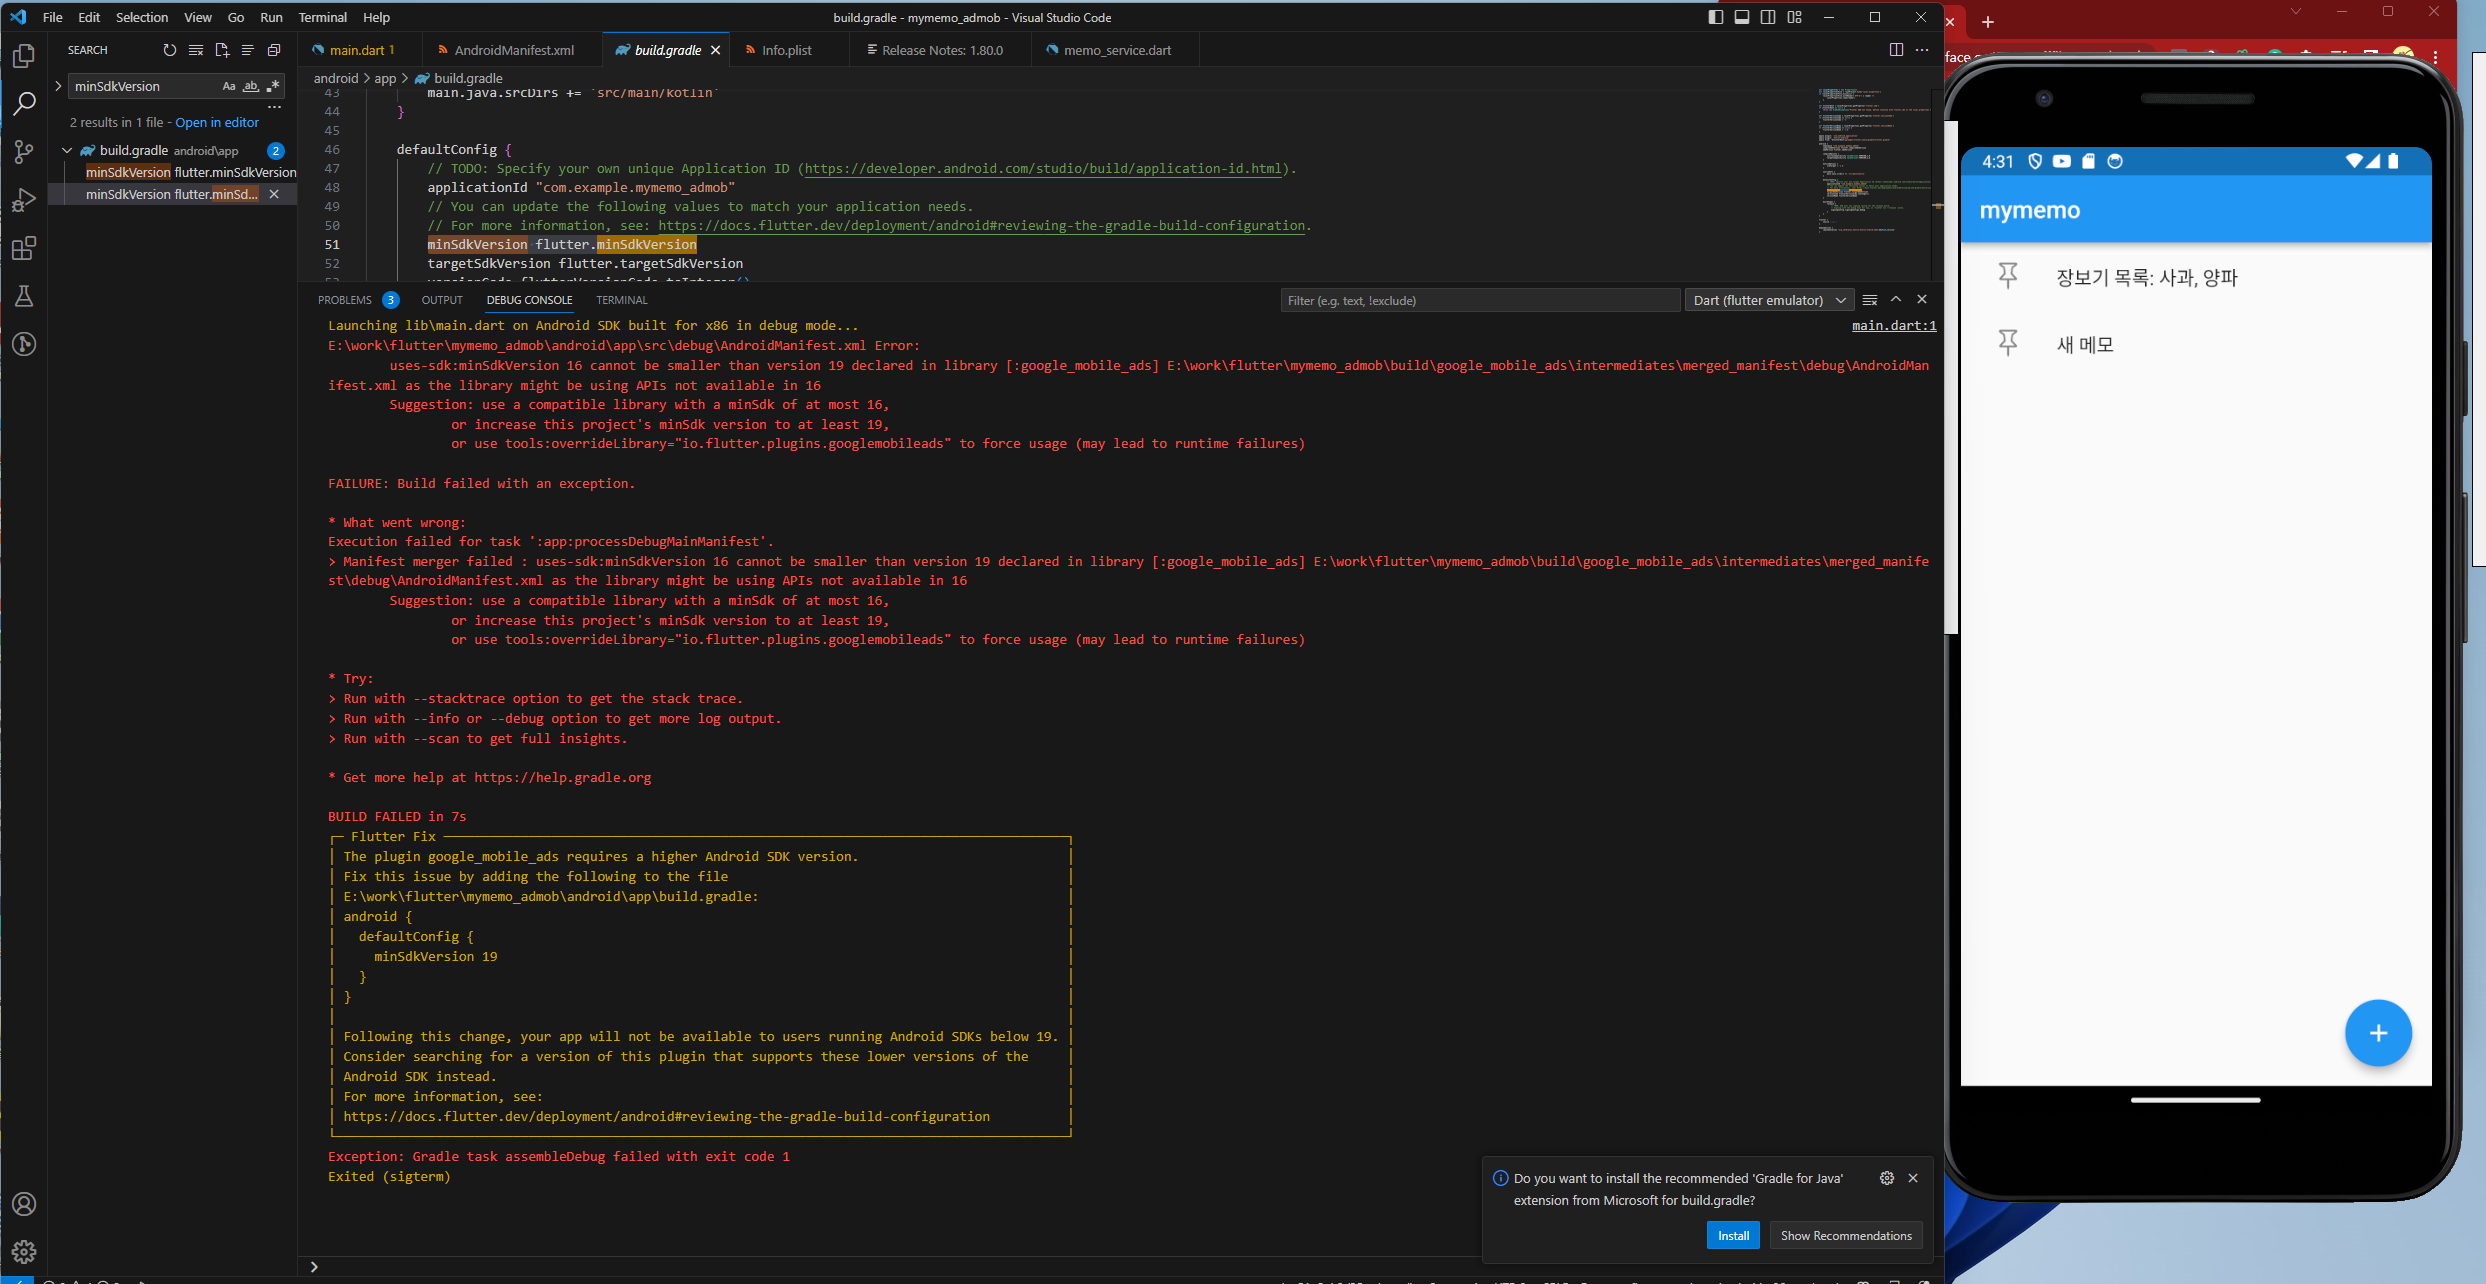Viewport: 2486px width, 1284px height.
Task: View search results as tree
Action: (248, 50)
